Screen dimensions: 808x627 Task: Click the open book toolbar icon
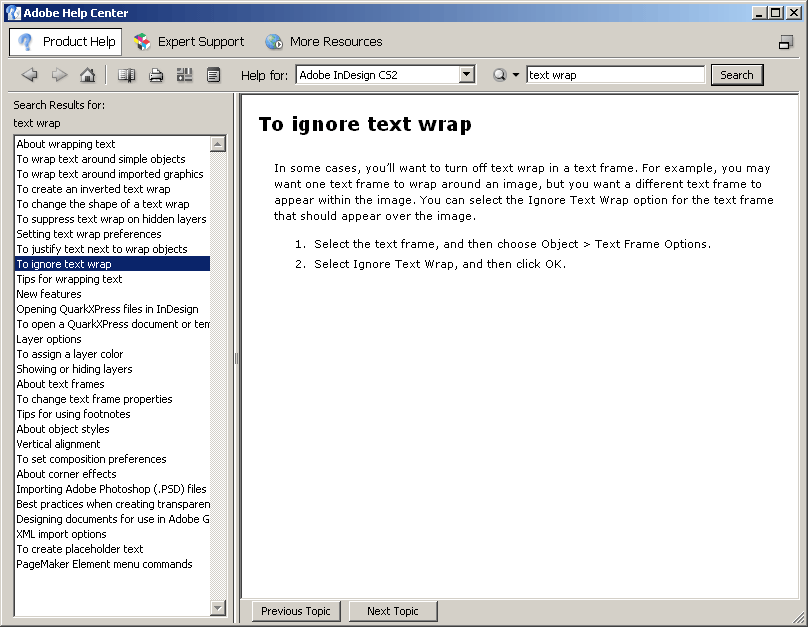pos(126,75)
